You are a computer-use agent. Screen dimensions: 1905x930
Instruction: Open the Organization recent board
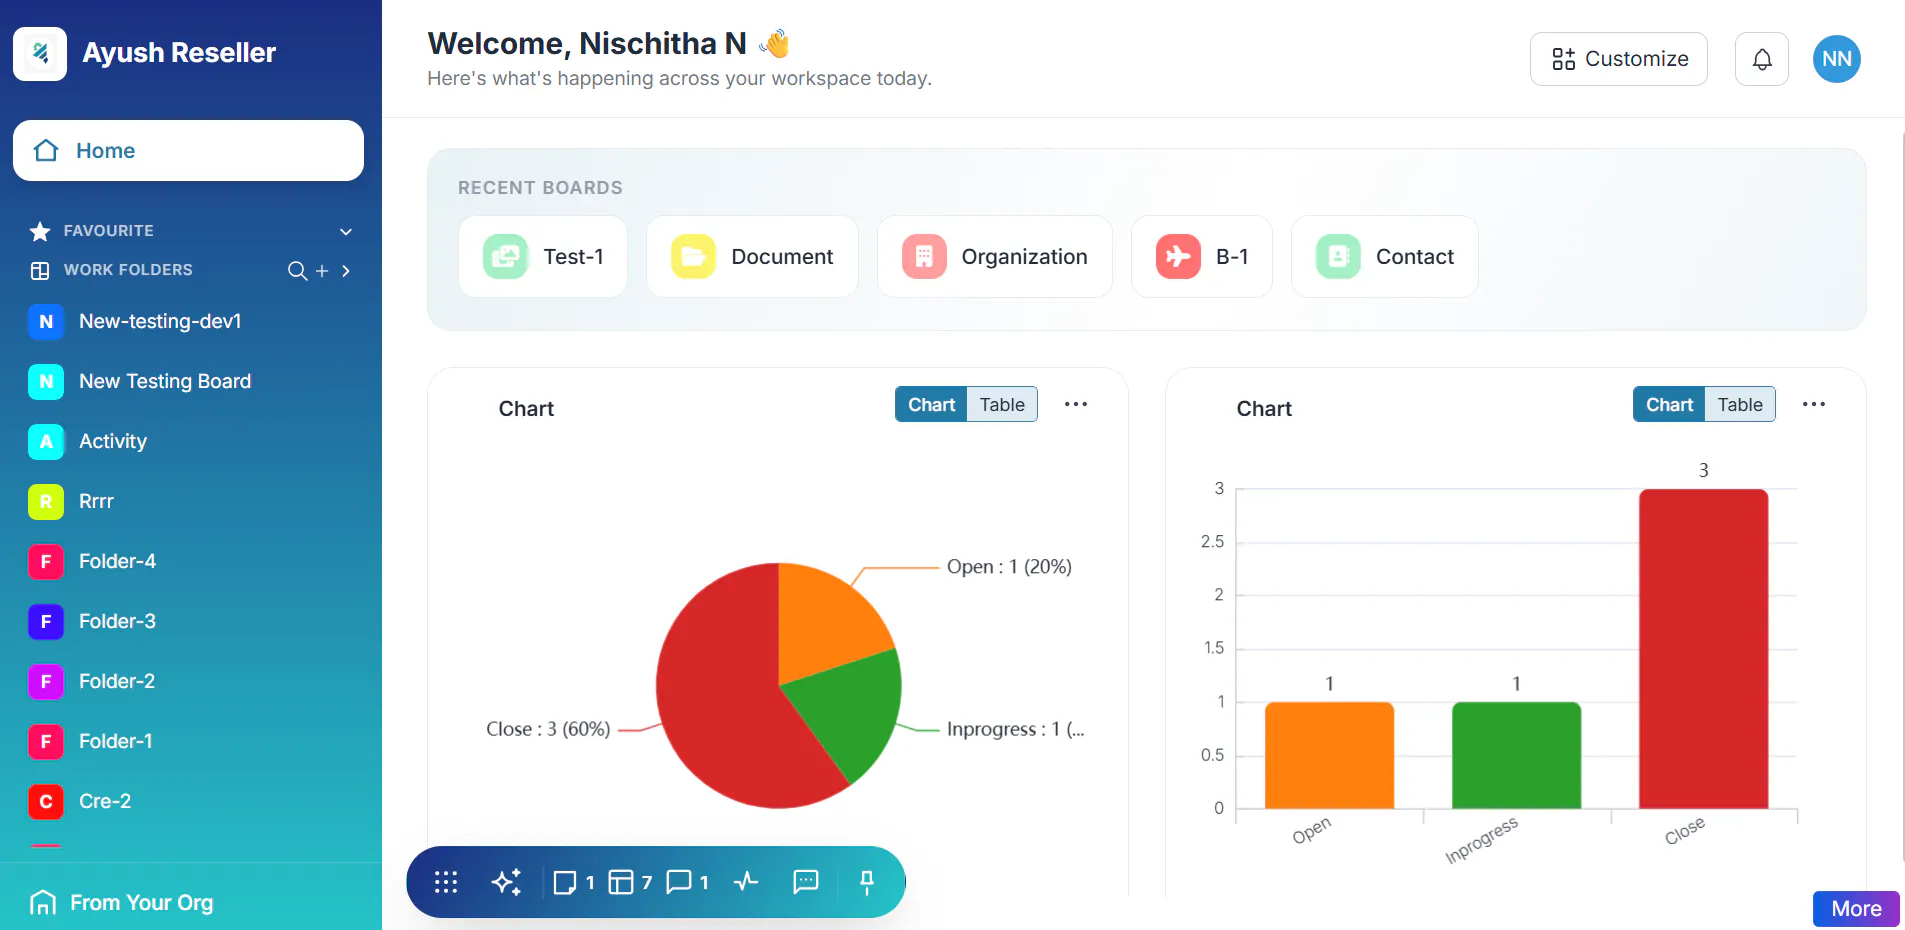point(995,257)
